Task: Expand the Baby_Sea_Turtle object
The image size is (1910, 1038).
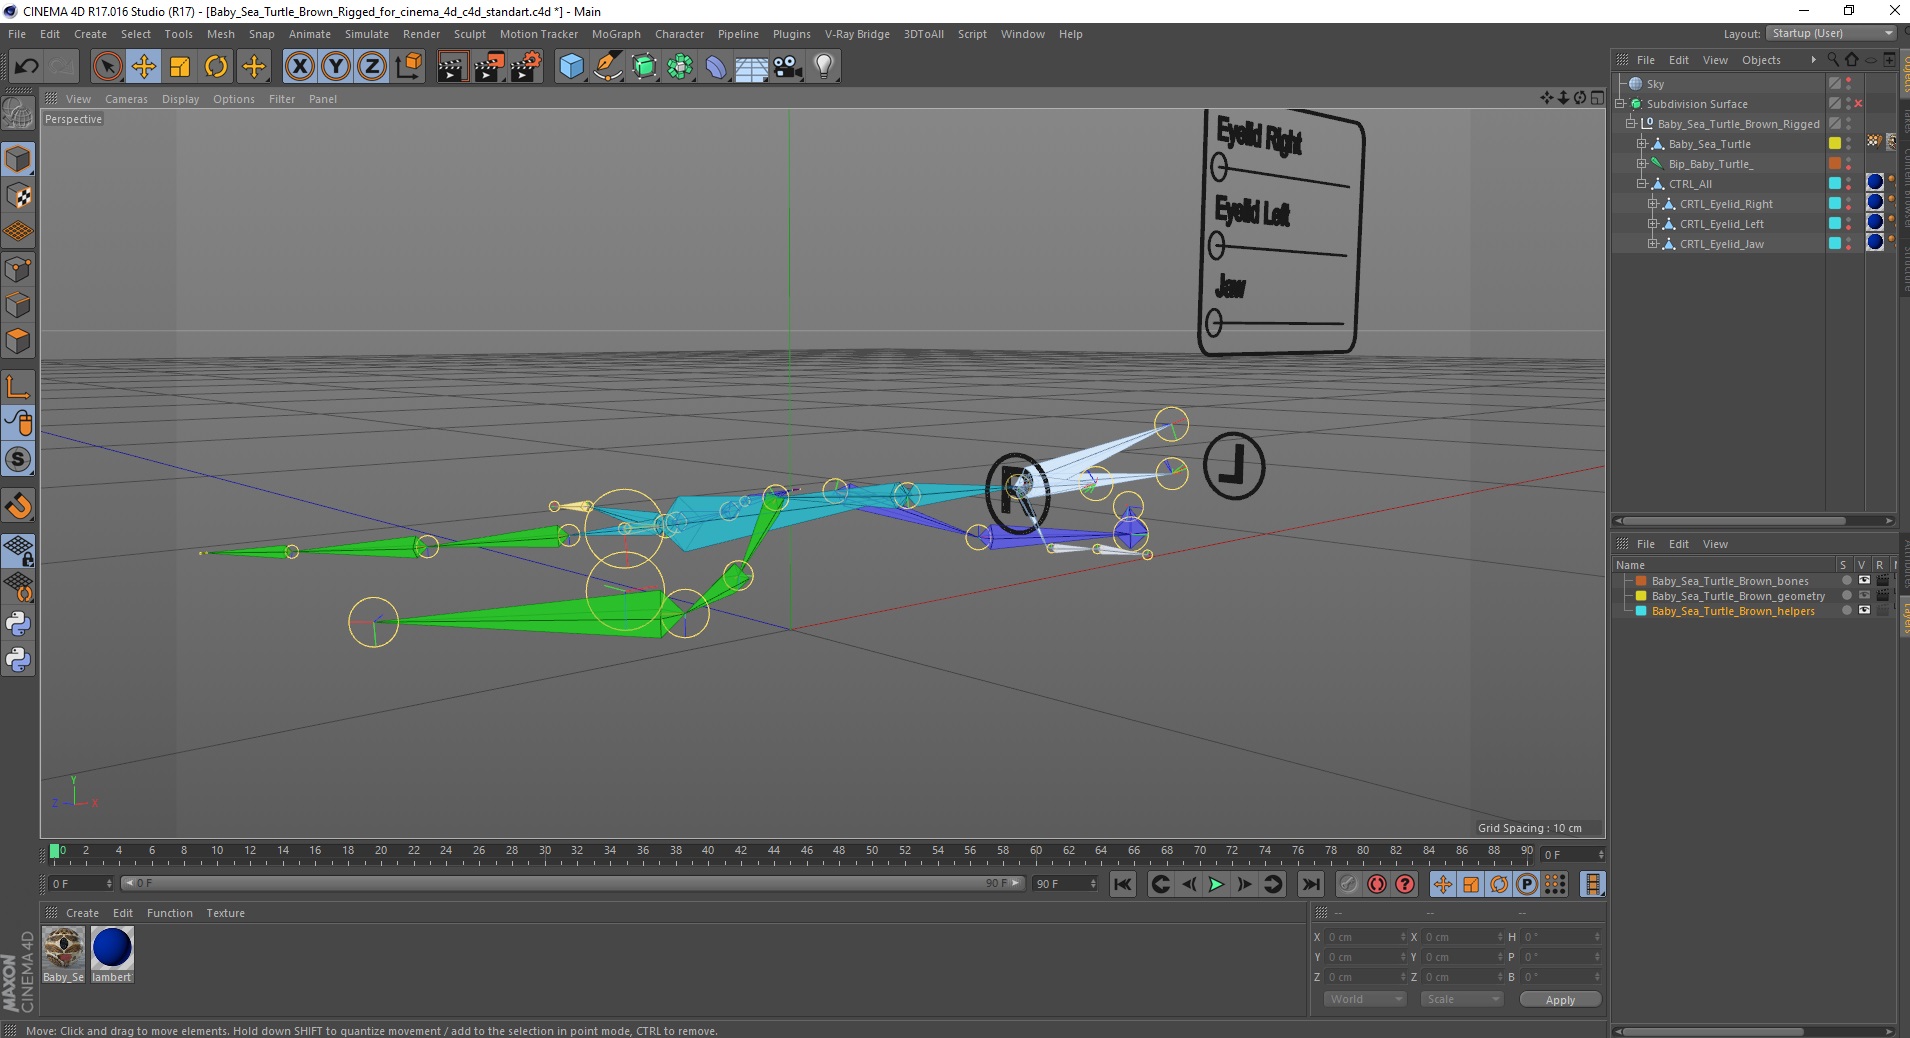Action: click(x=1642, y=144)
